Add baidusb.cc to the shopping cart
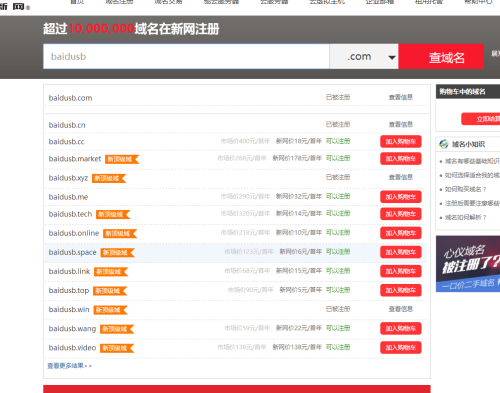Image resolution: width=500 pixels, height=393 pixels. (401, 142)
